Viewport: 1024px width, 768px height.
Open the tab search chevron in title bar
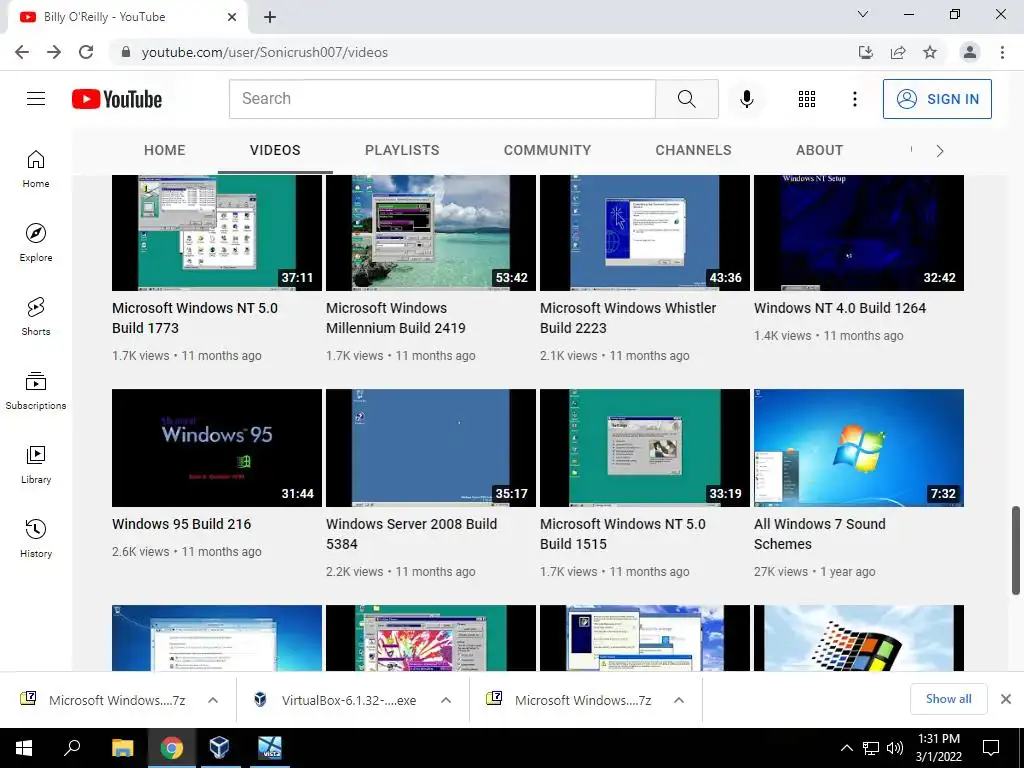click(863, 14)
